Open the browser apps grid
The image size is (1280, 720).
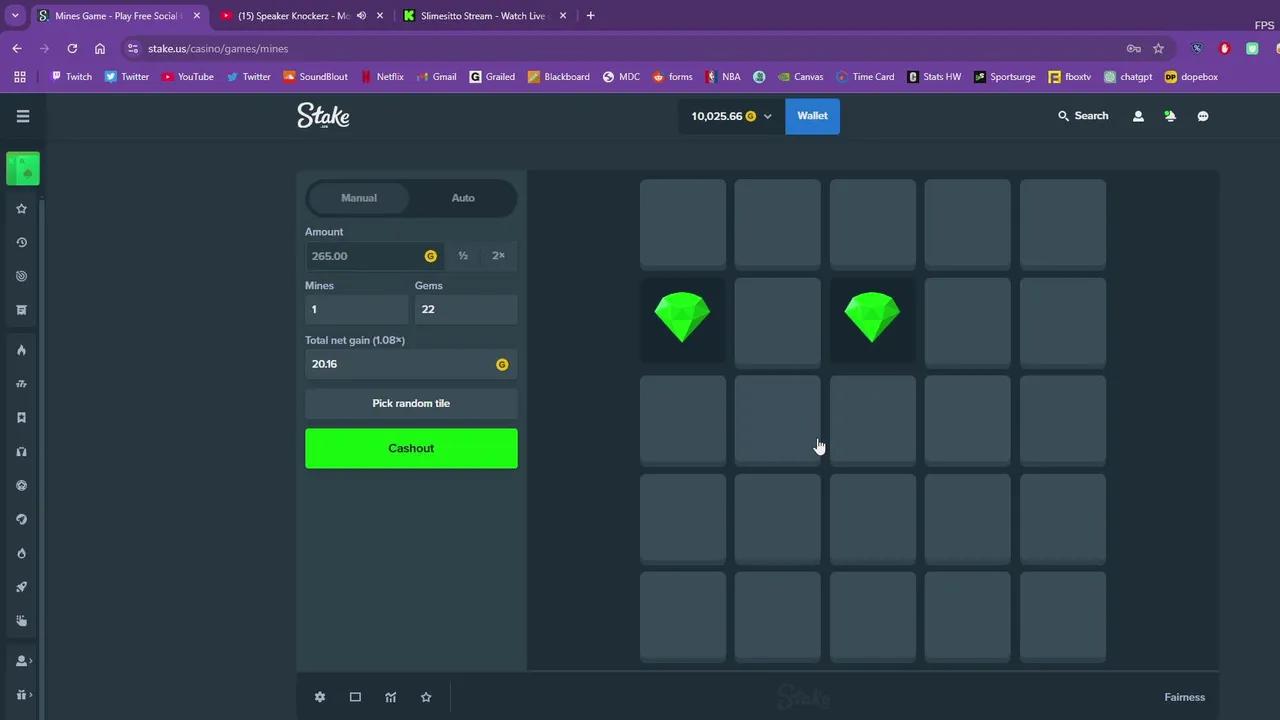pos(20,76)
